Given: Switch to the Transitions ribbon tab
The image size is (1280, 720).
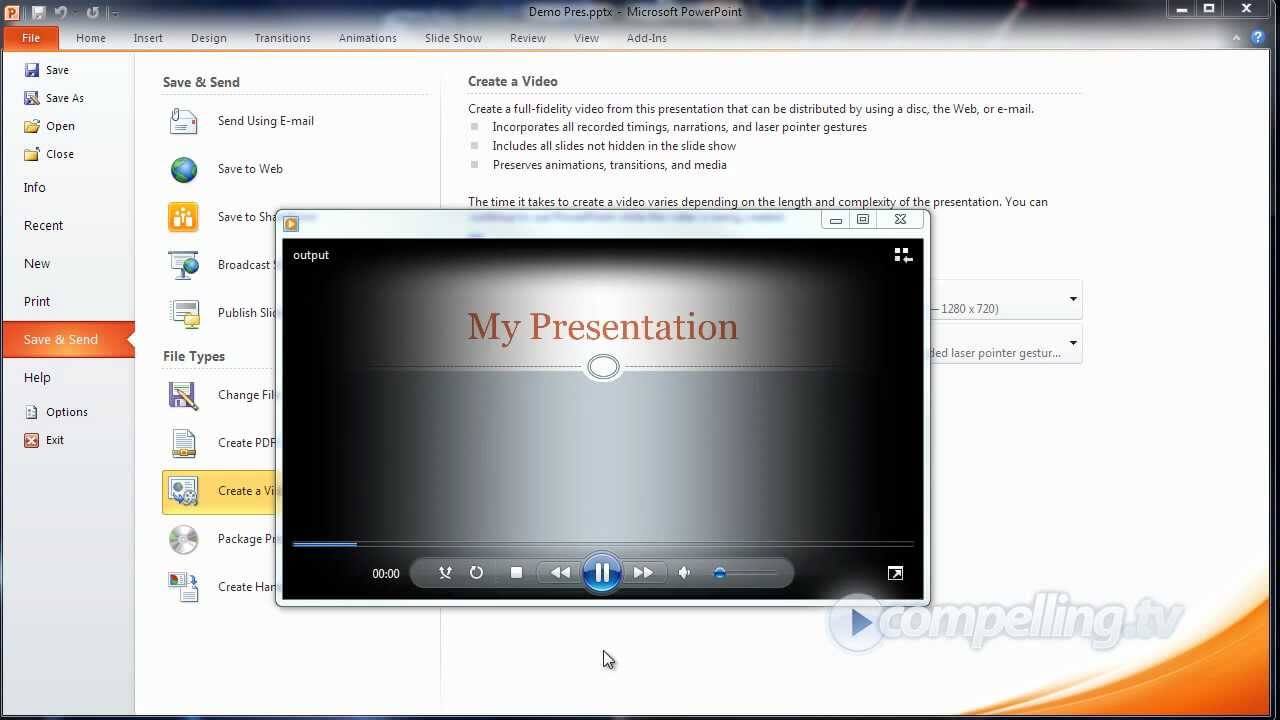Looking at the screenshot, I should point(283,38).
